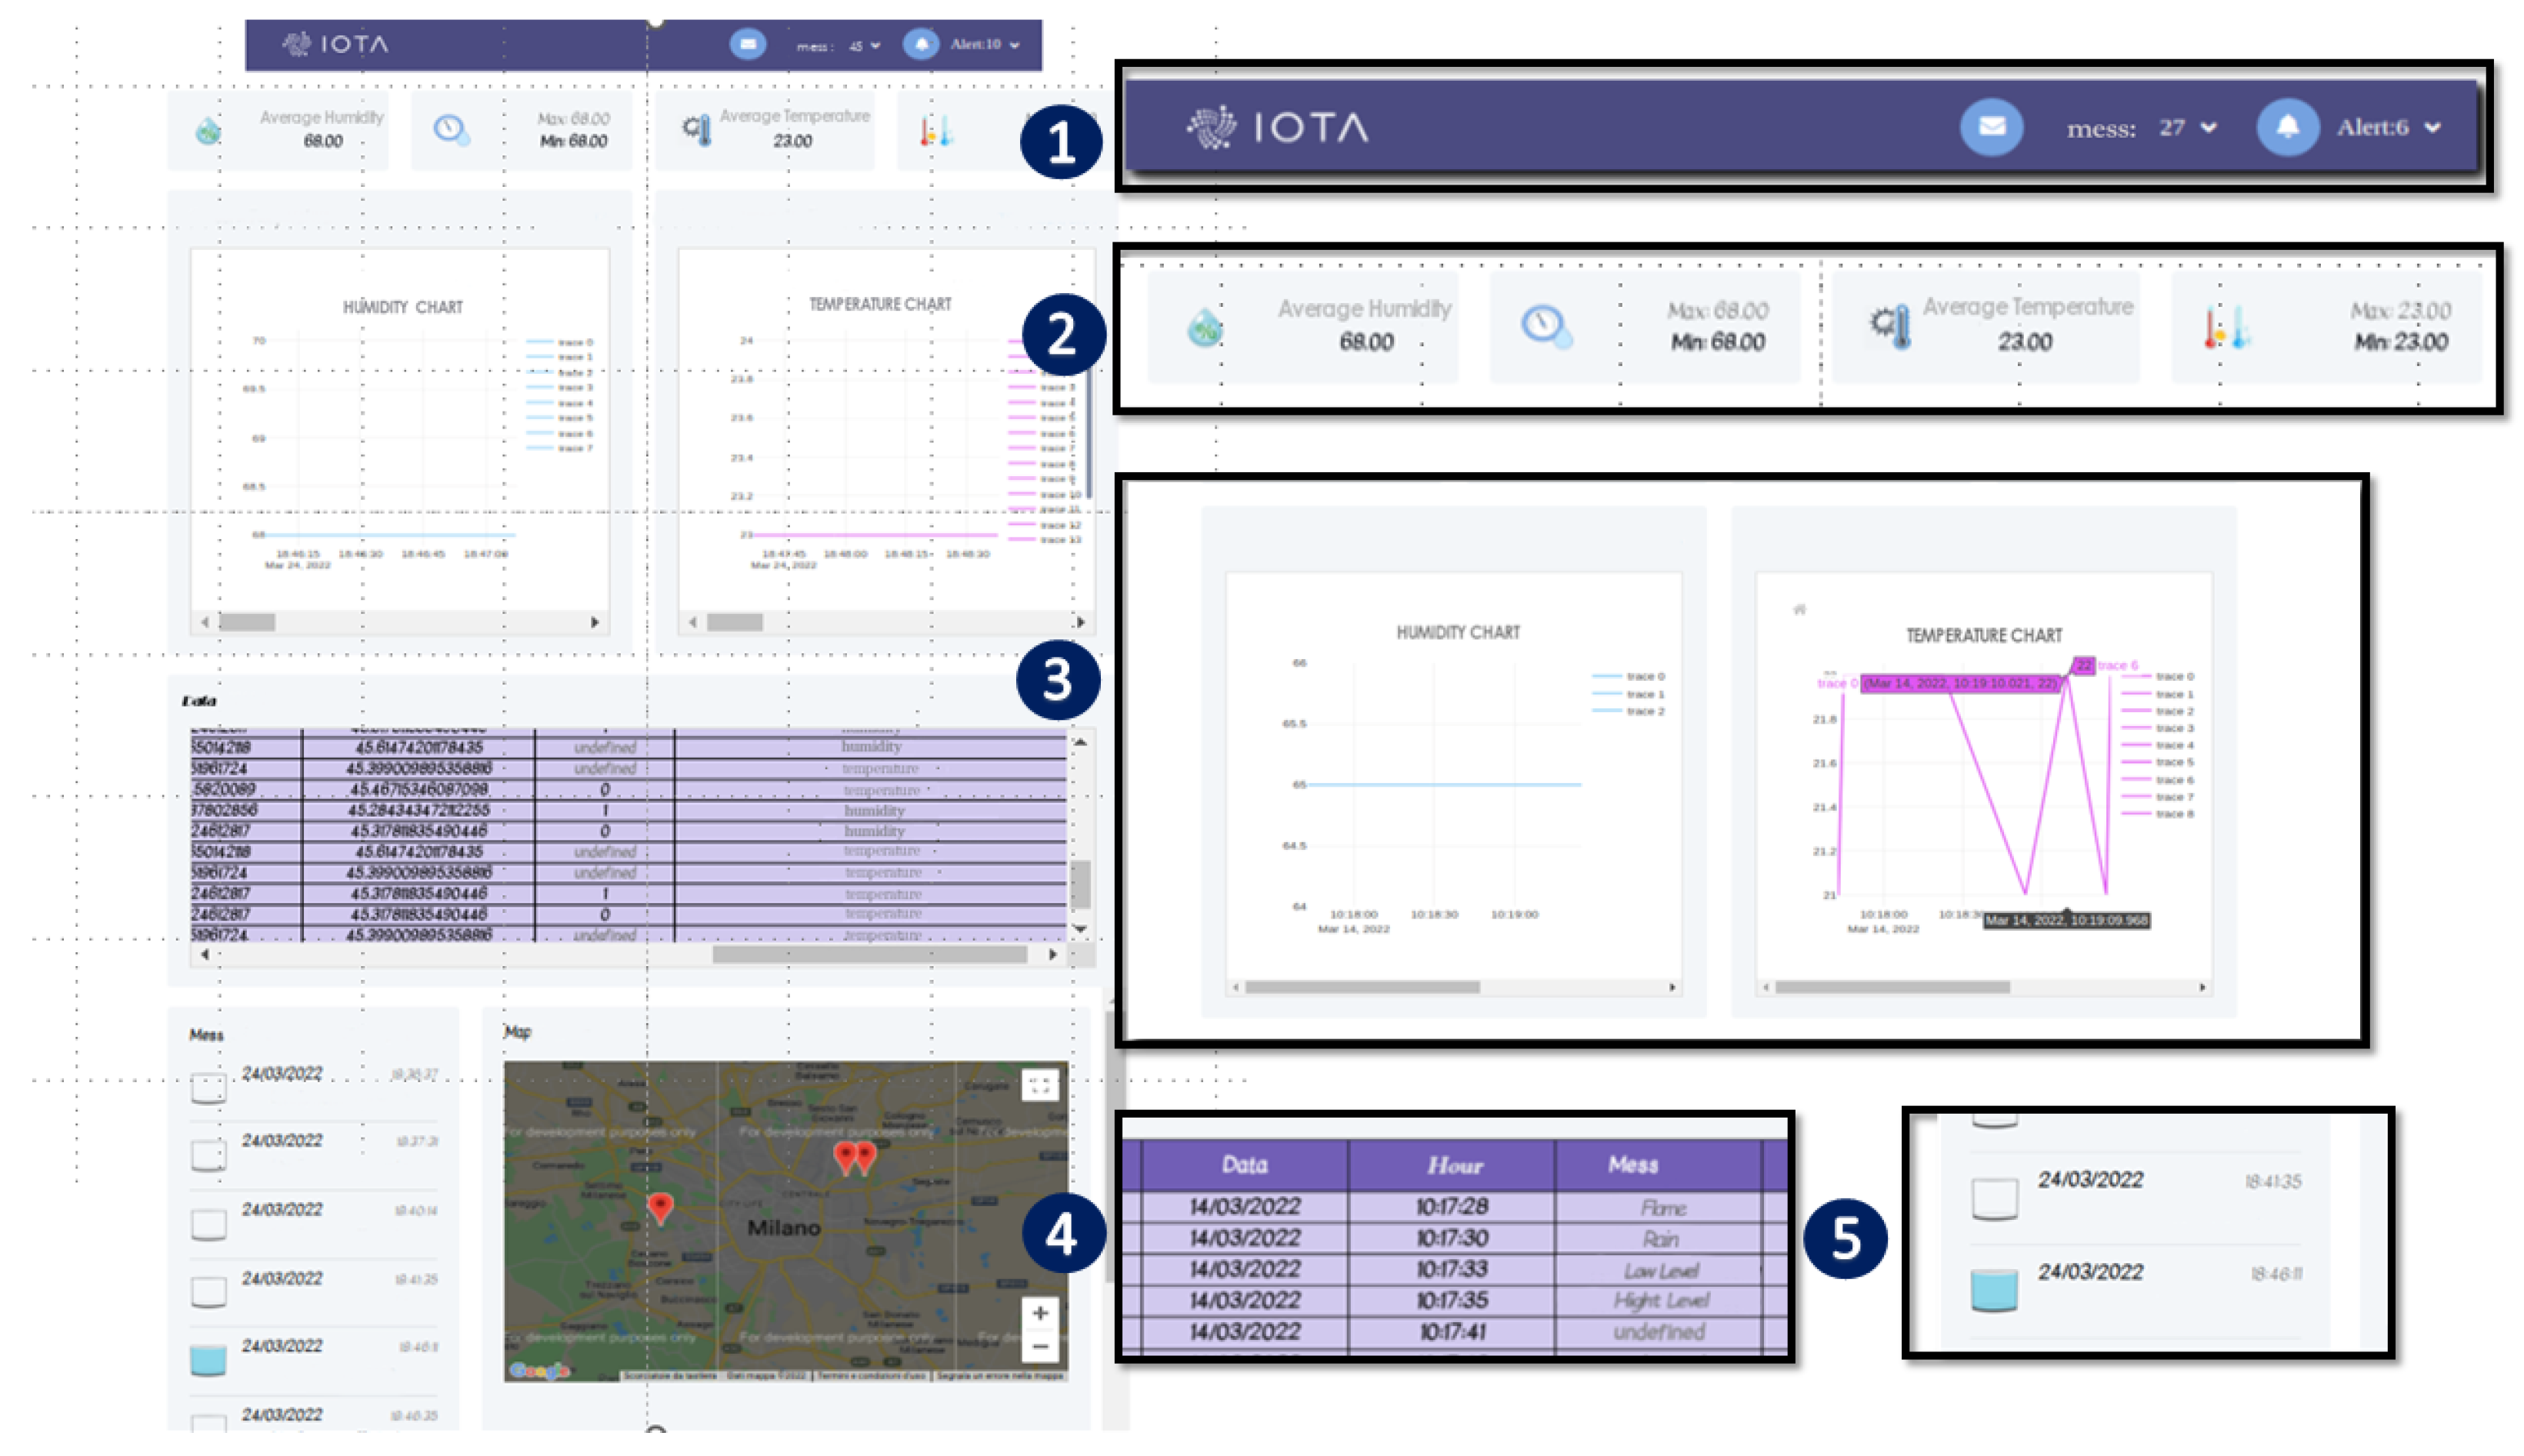
Task: Zoom in on the Milano map
Action: pos(1040,1312)
